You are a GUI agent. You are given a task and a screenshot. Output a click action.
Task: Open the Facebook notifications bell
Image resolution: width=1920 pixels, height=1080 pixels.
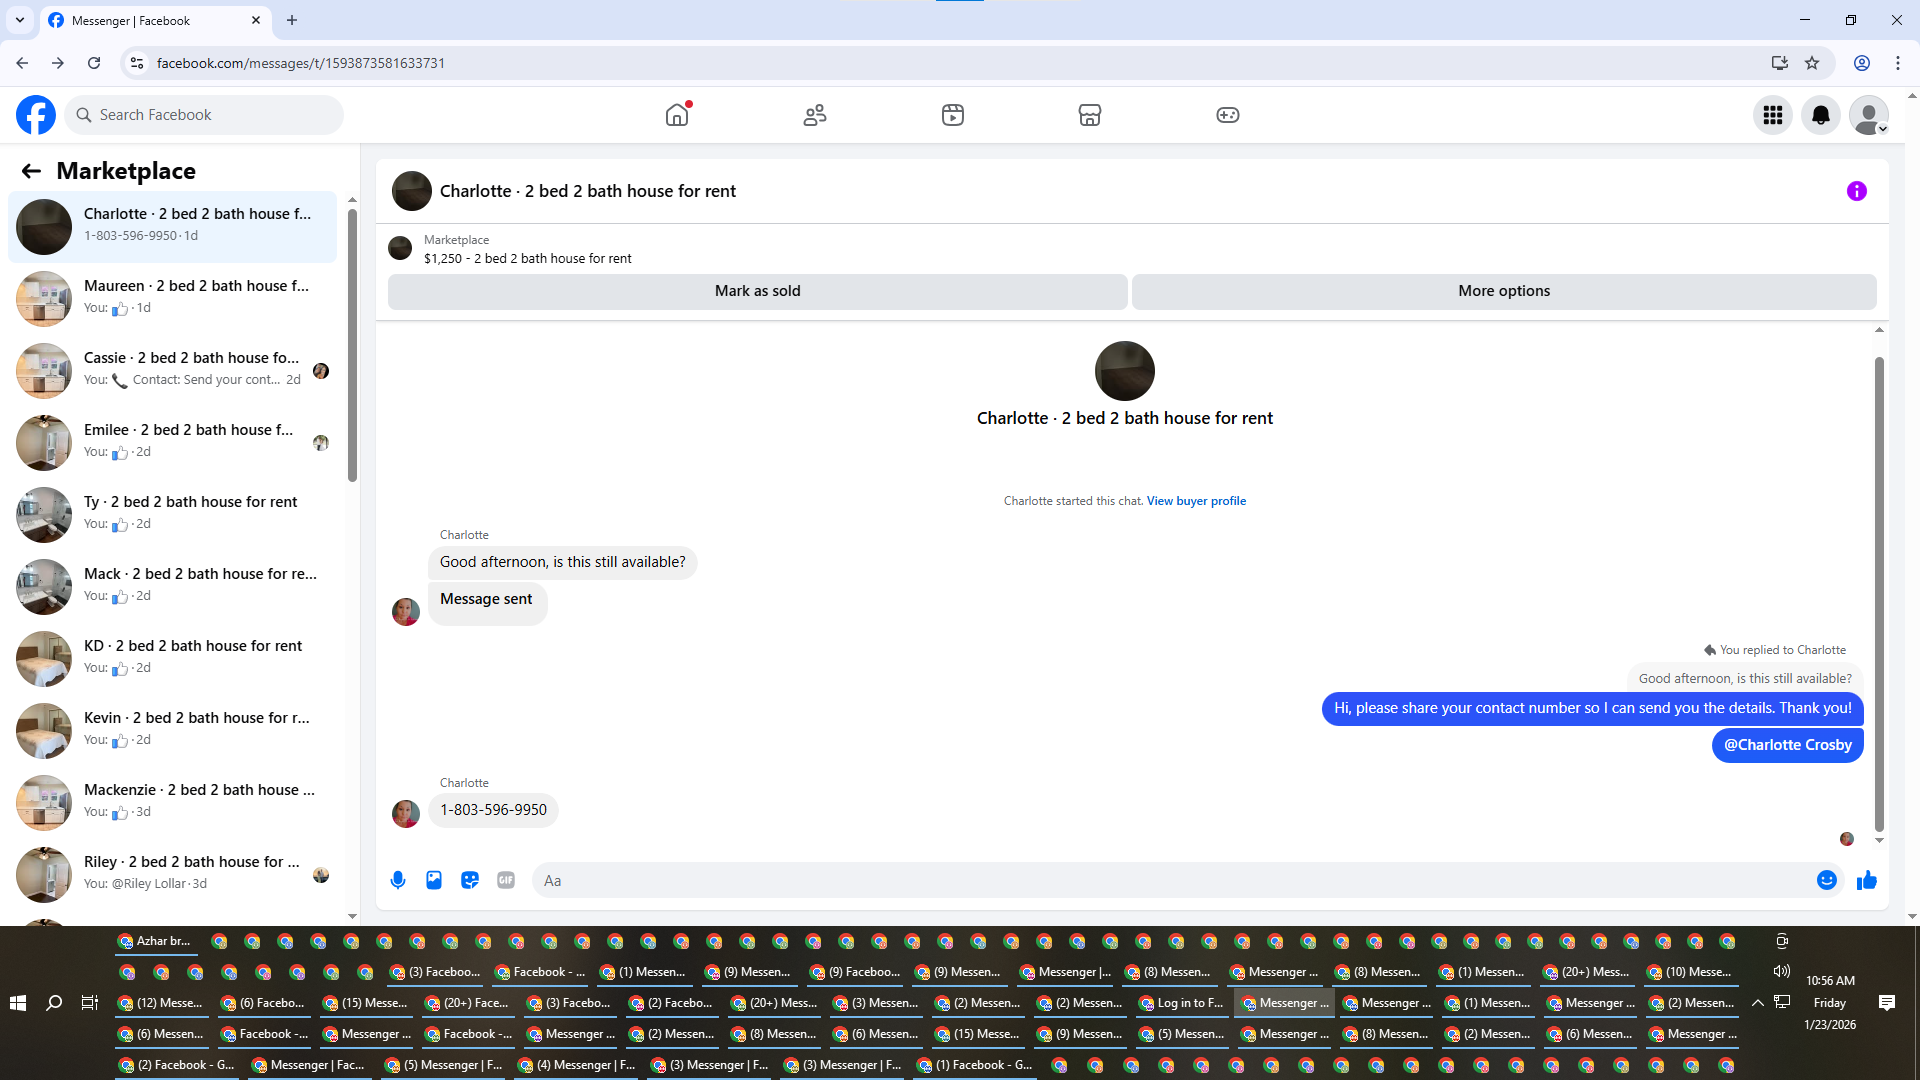1820,115
